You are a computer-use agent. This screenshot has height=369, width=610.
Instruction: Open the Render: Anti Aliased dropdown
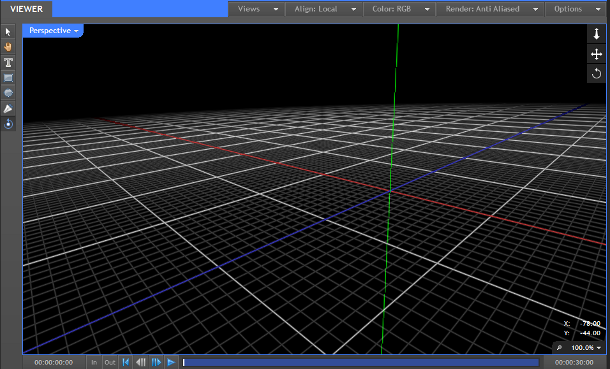click(x=491, y=9)
